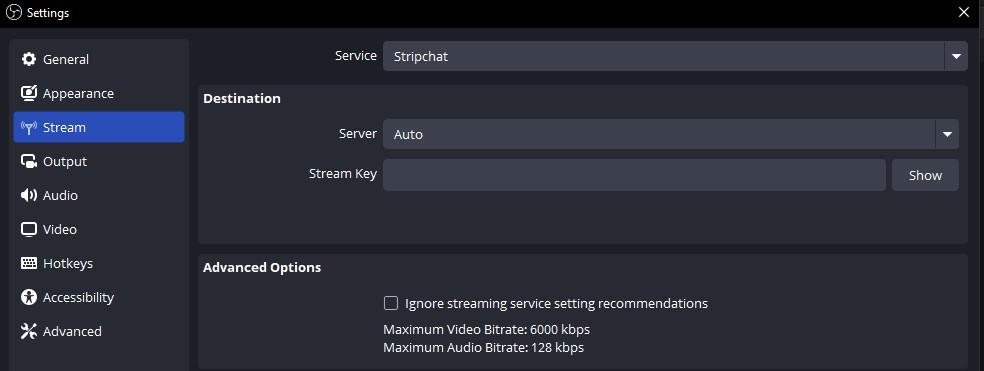Click the Service dropdown arrow
This screenshot has height=371, width=984.
(x=956, y=56)
